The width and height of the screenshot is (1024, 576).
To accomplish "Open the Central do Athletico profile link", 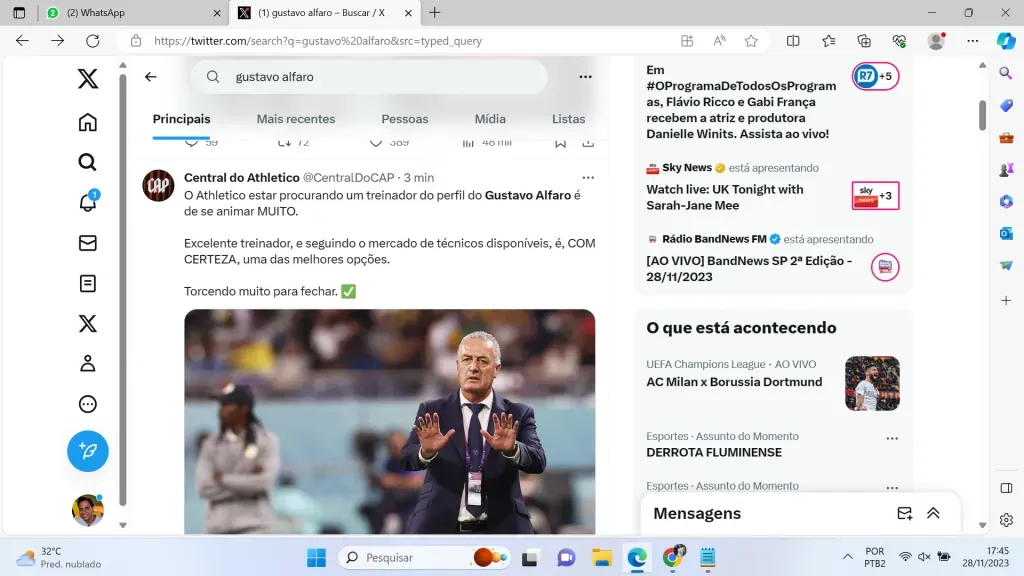I will [240, 177].
